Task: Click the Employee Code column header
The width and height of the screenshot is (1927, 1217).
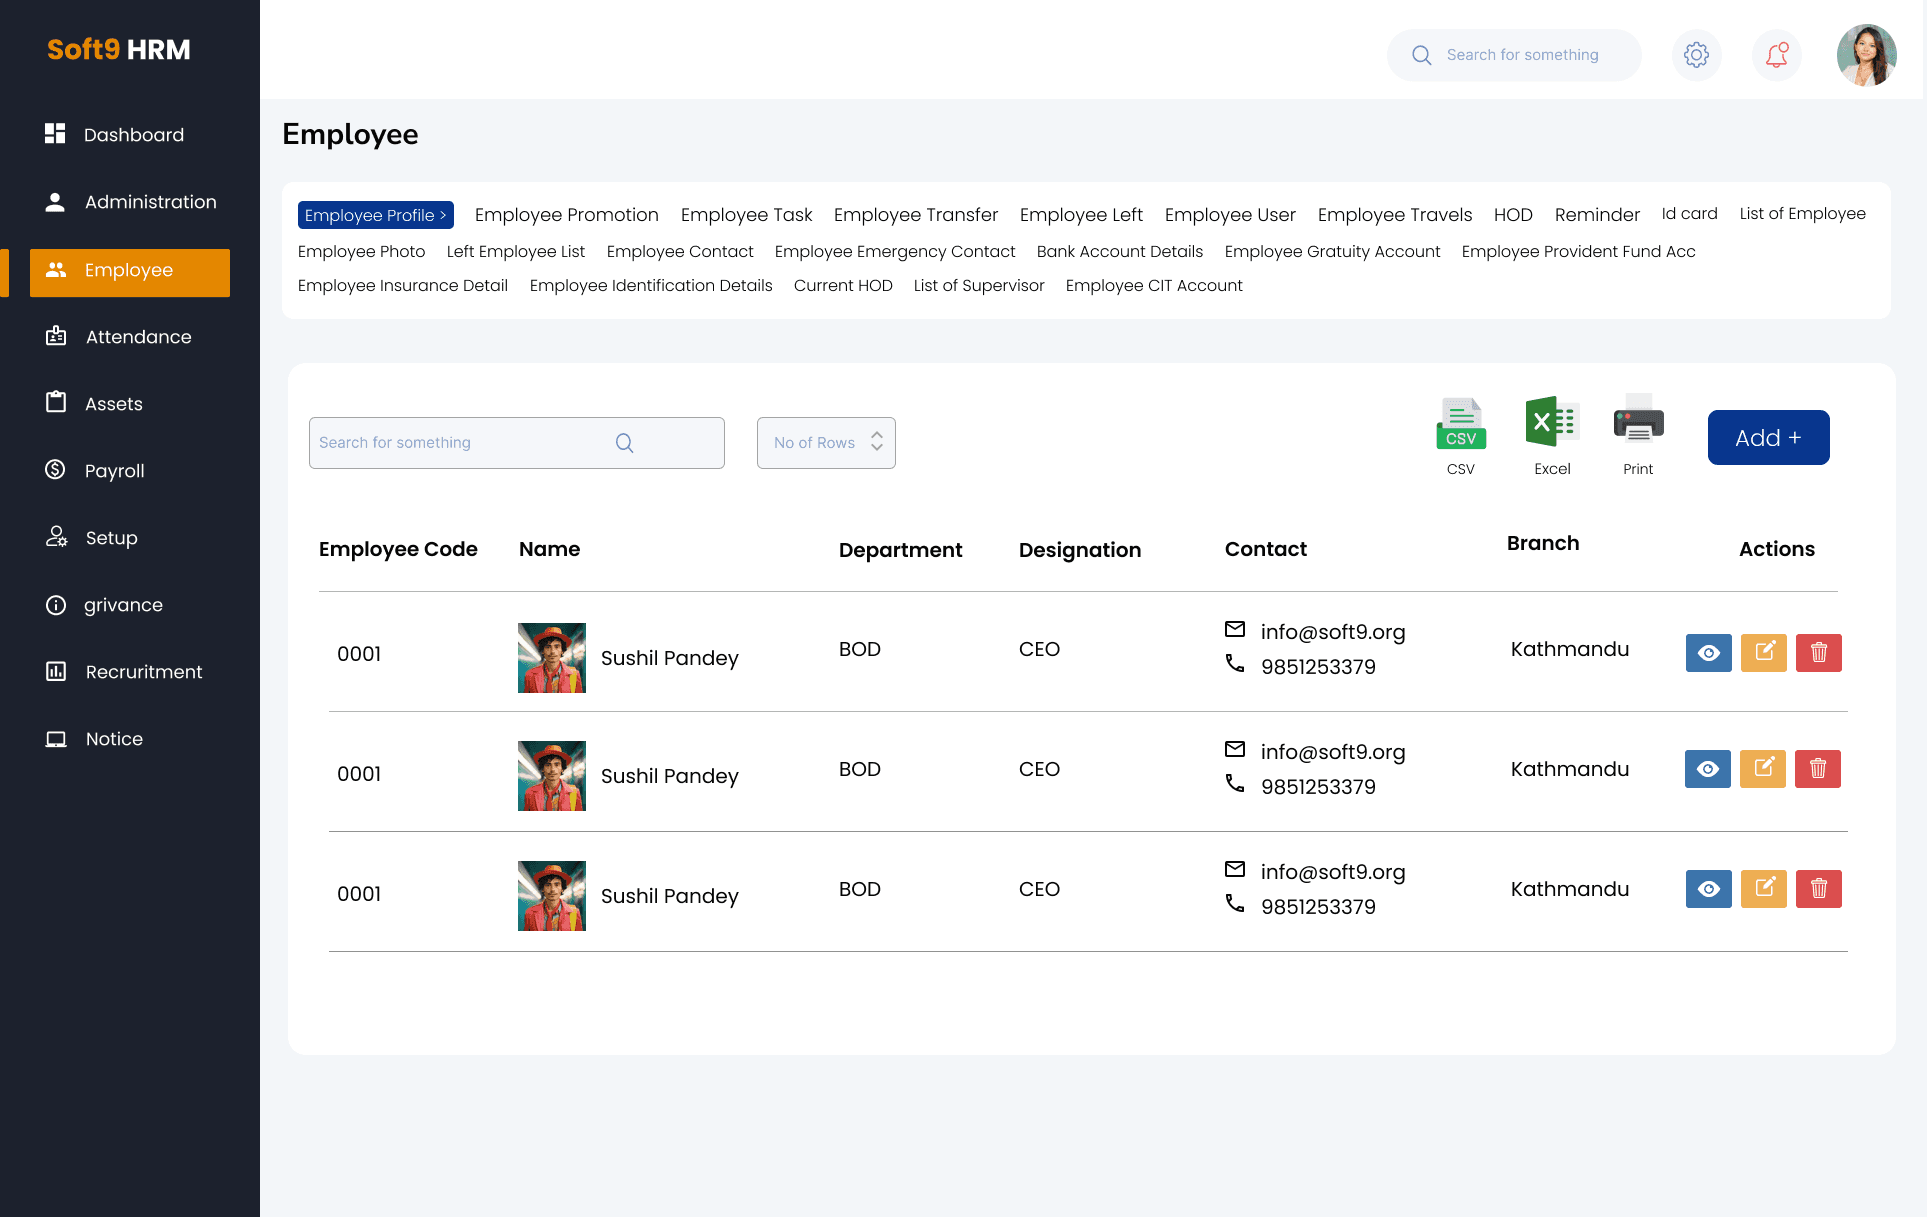Action: [398, 549]
